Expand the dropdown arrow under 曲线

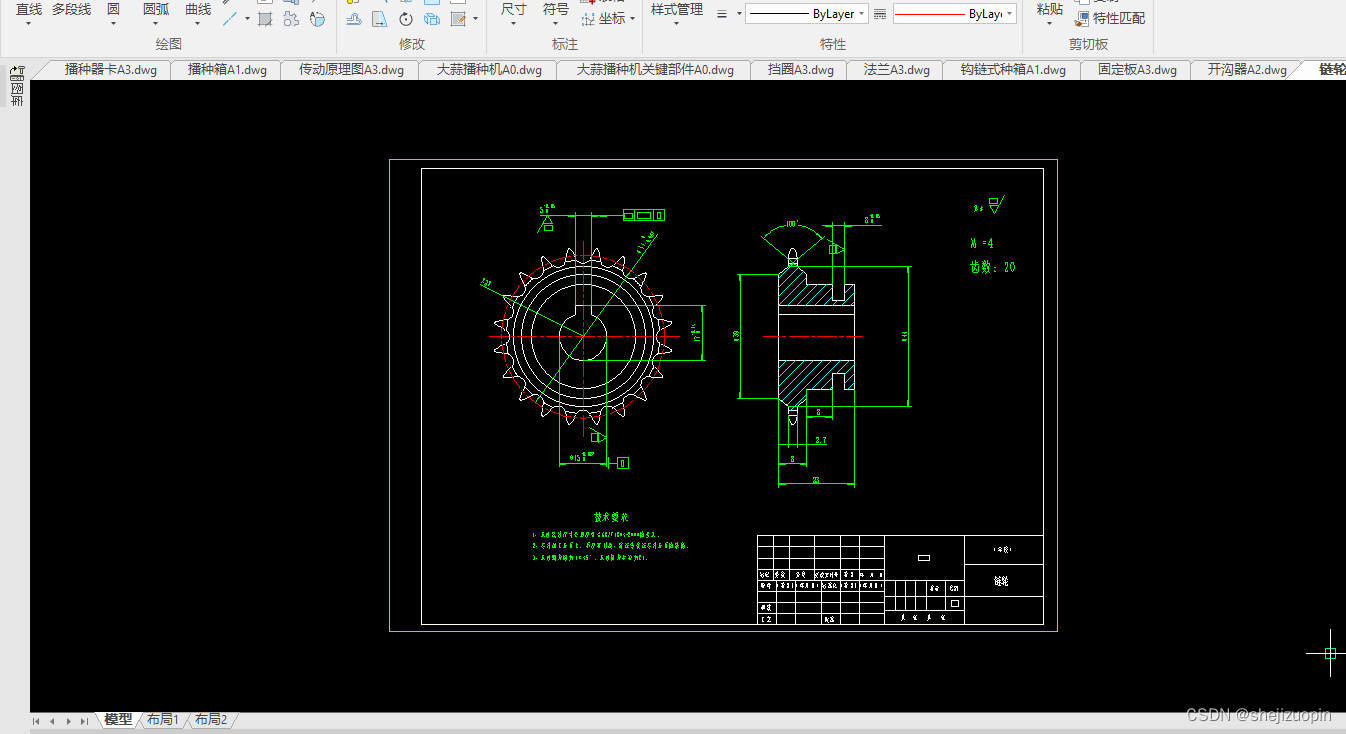click(198, 24)
